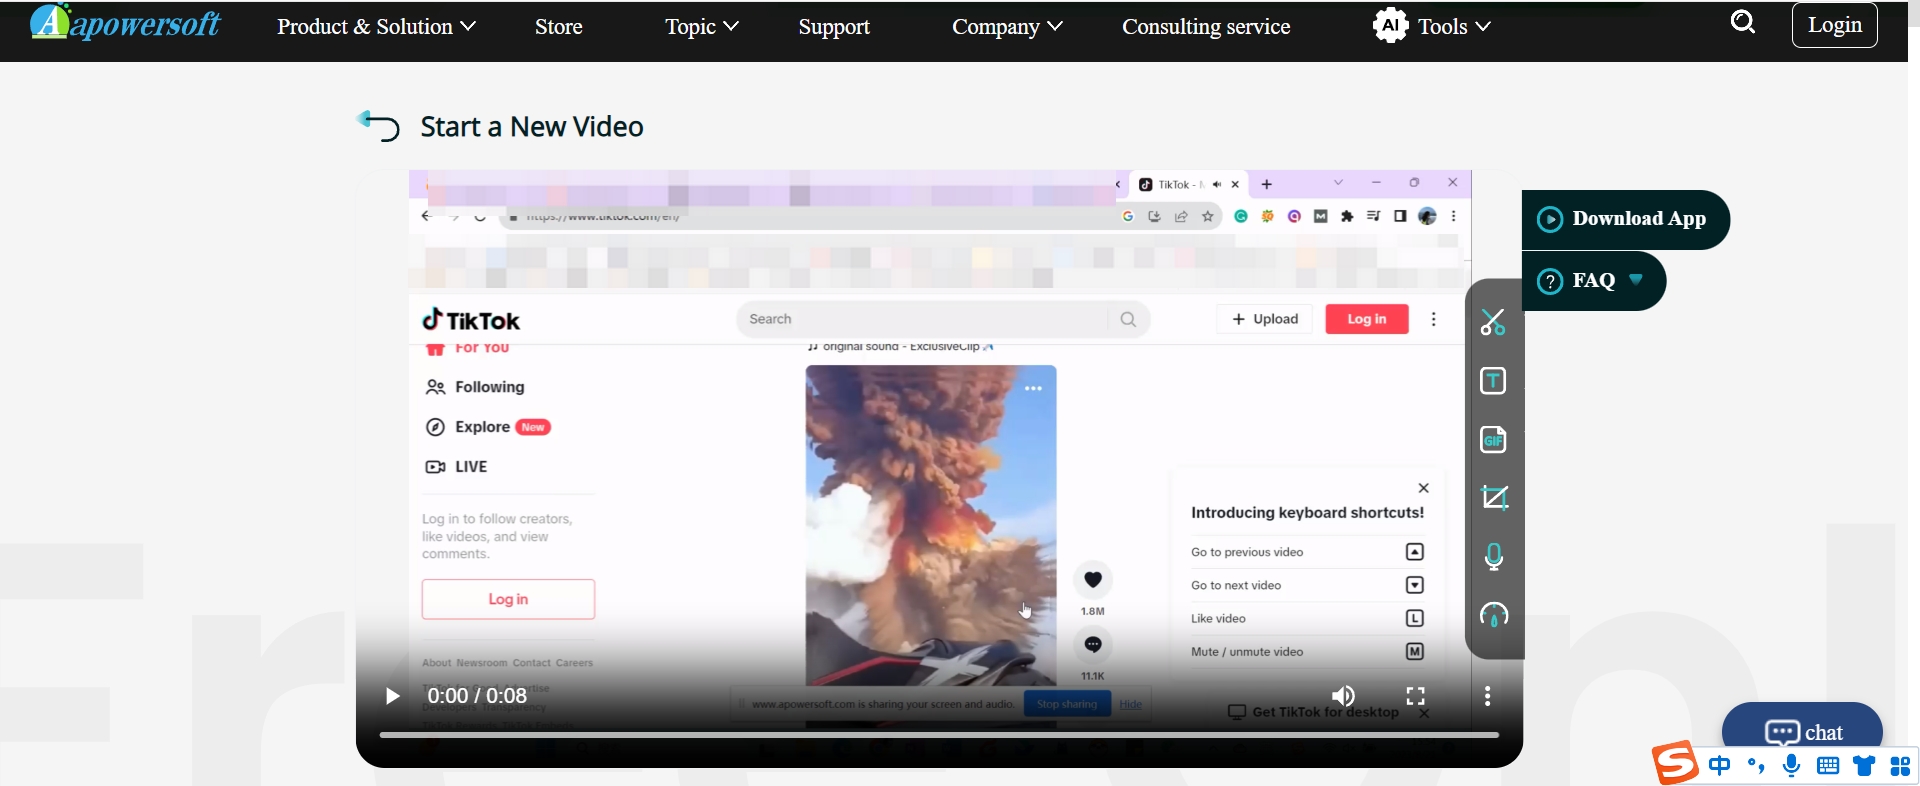Expand the Tools dropdown label

pos(1454,27)
